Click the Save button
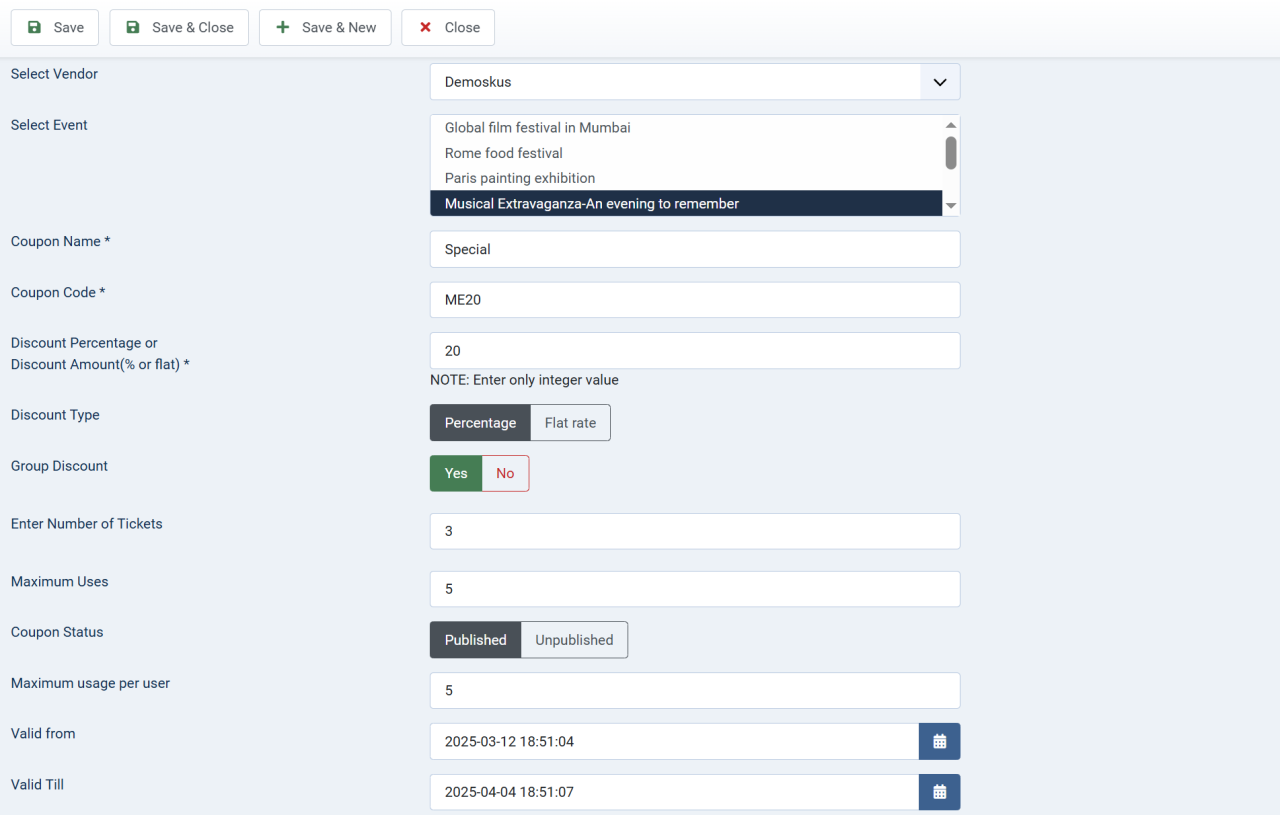 pos(55,27)
